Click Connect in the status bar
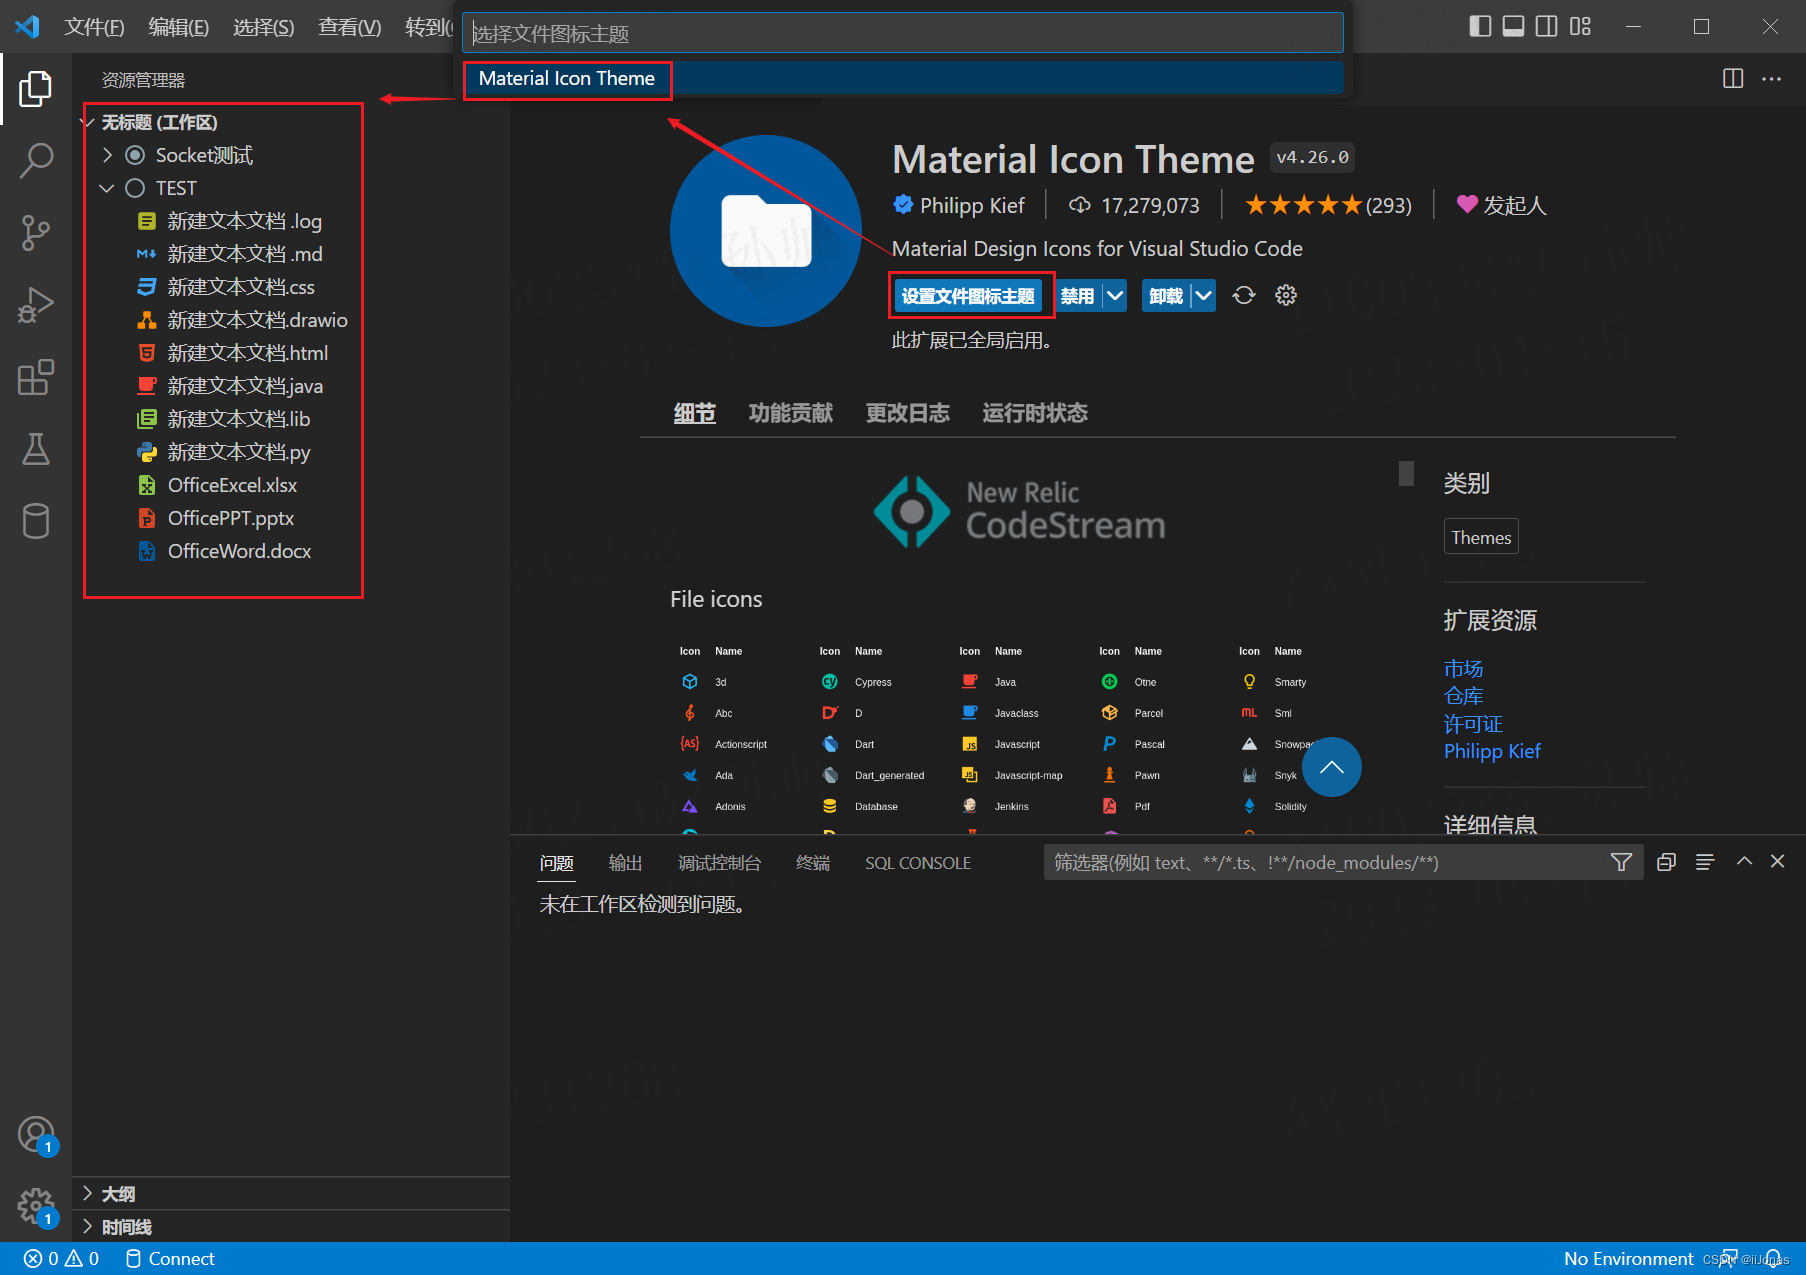 (x=170, y=1258)
